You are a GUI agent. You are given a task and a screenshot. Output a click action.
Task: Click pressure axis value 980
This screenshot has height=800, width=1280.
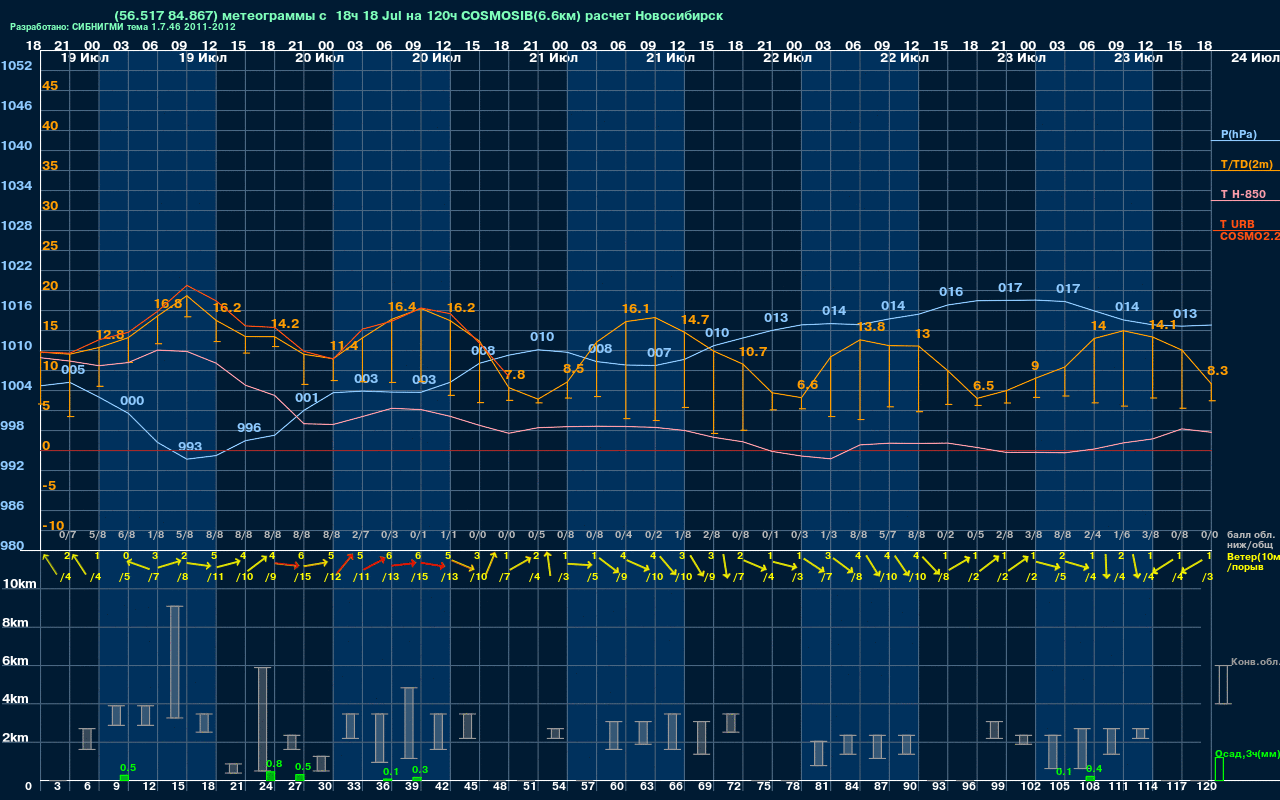12,546
